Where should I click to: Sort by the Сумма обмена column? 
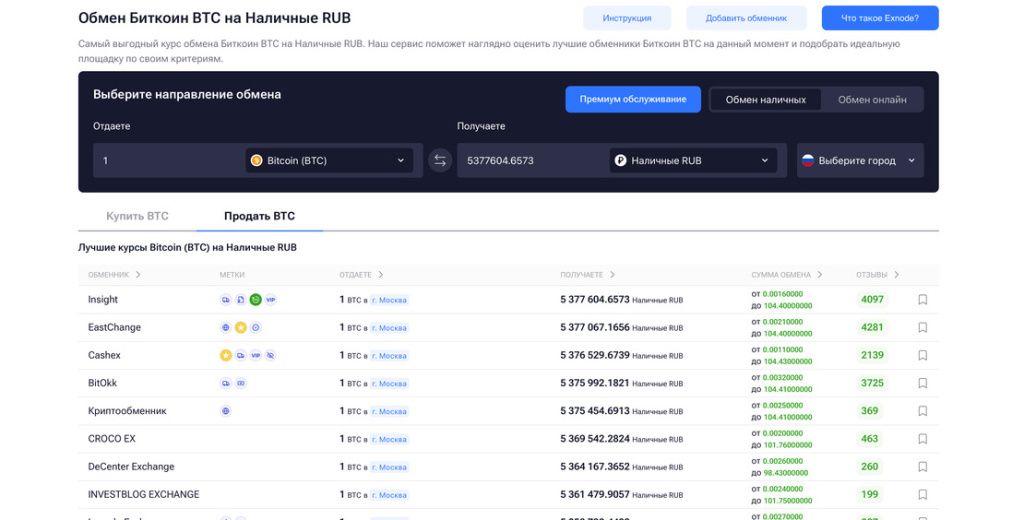coord(786,275)
